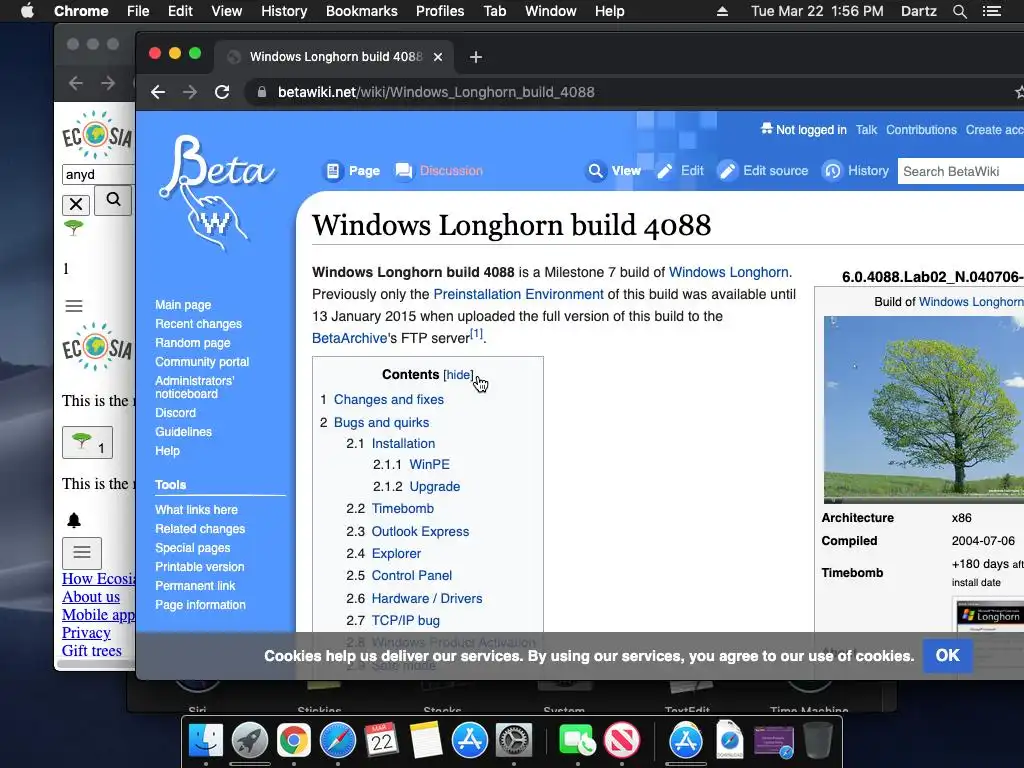Open About us link in Ecosia window
Viewport: 1024px width, 768px height.
pyautogui.click(x=91, y=597)
